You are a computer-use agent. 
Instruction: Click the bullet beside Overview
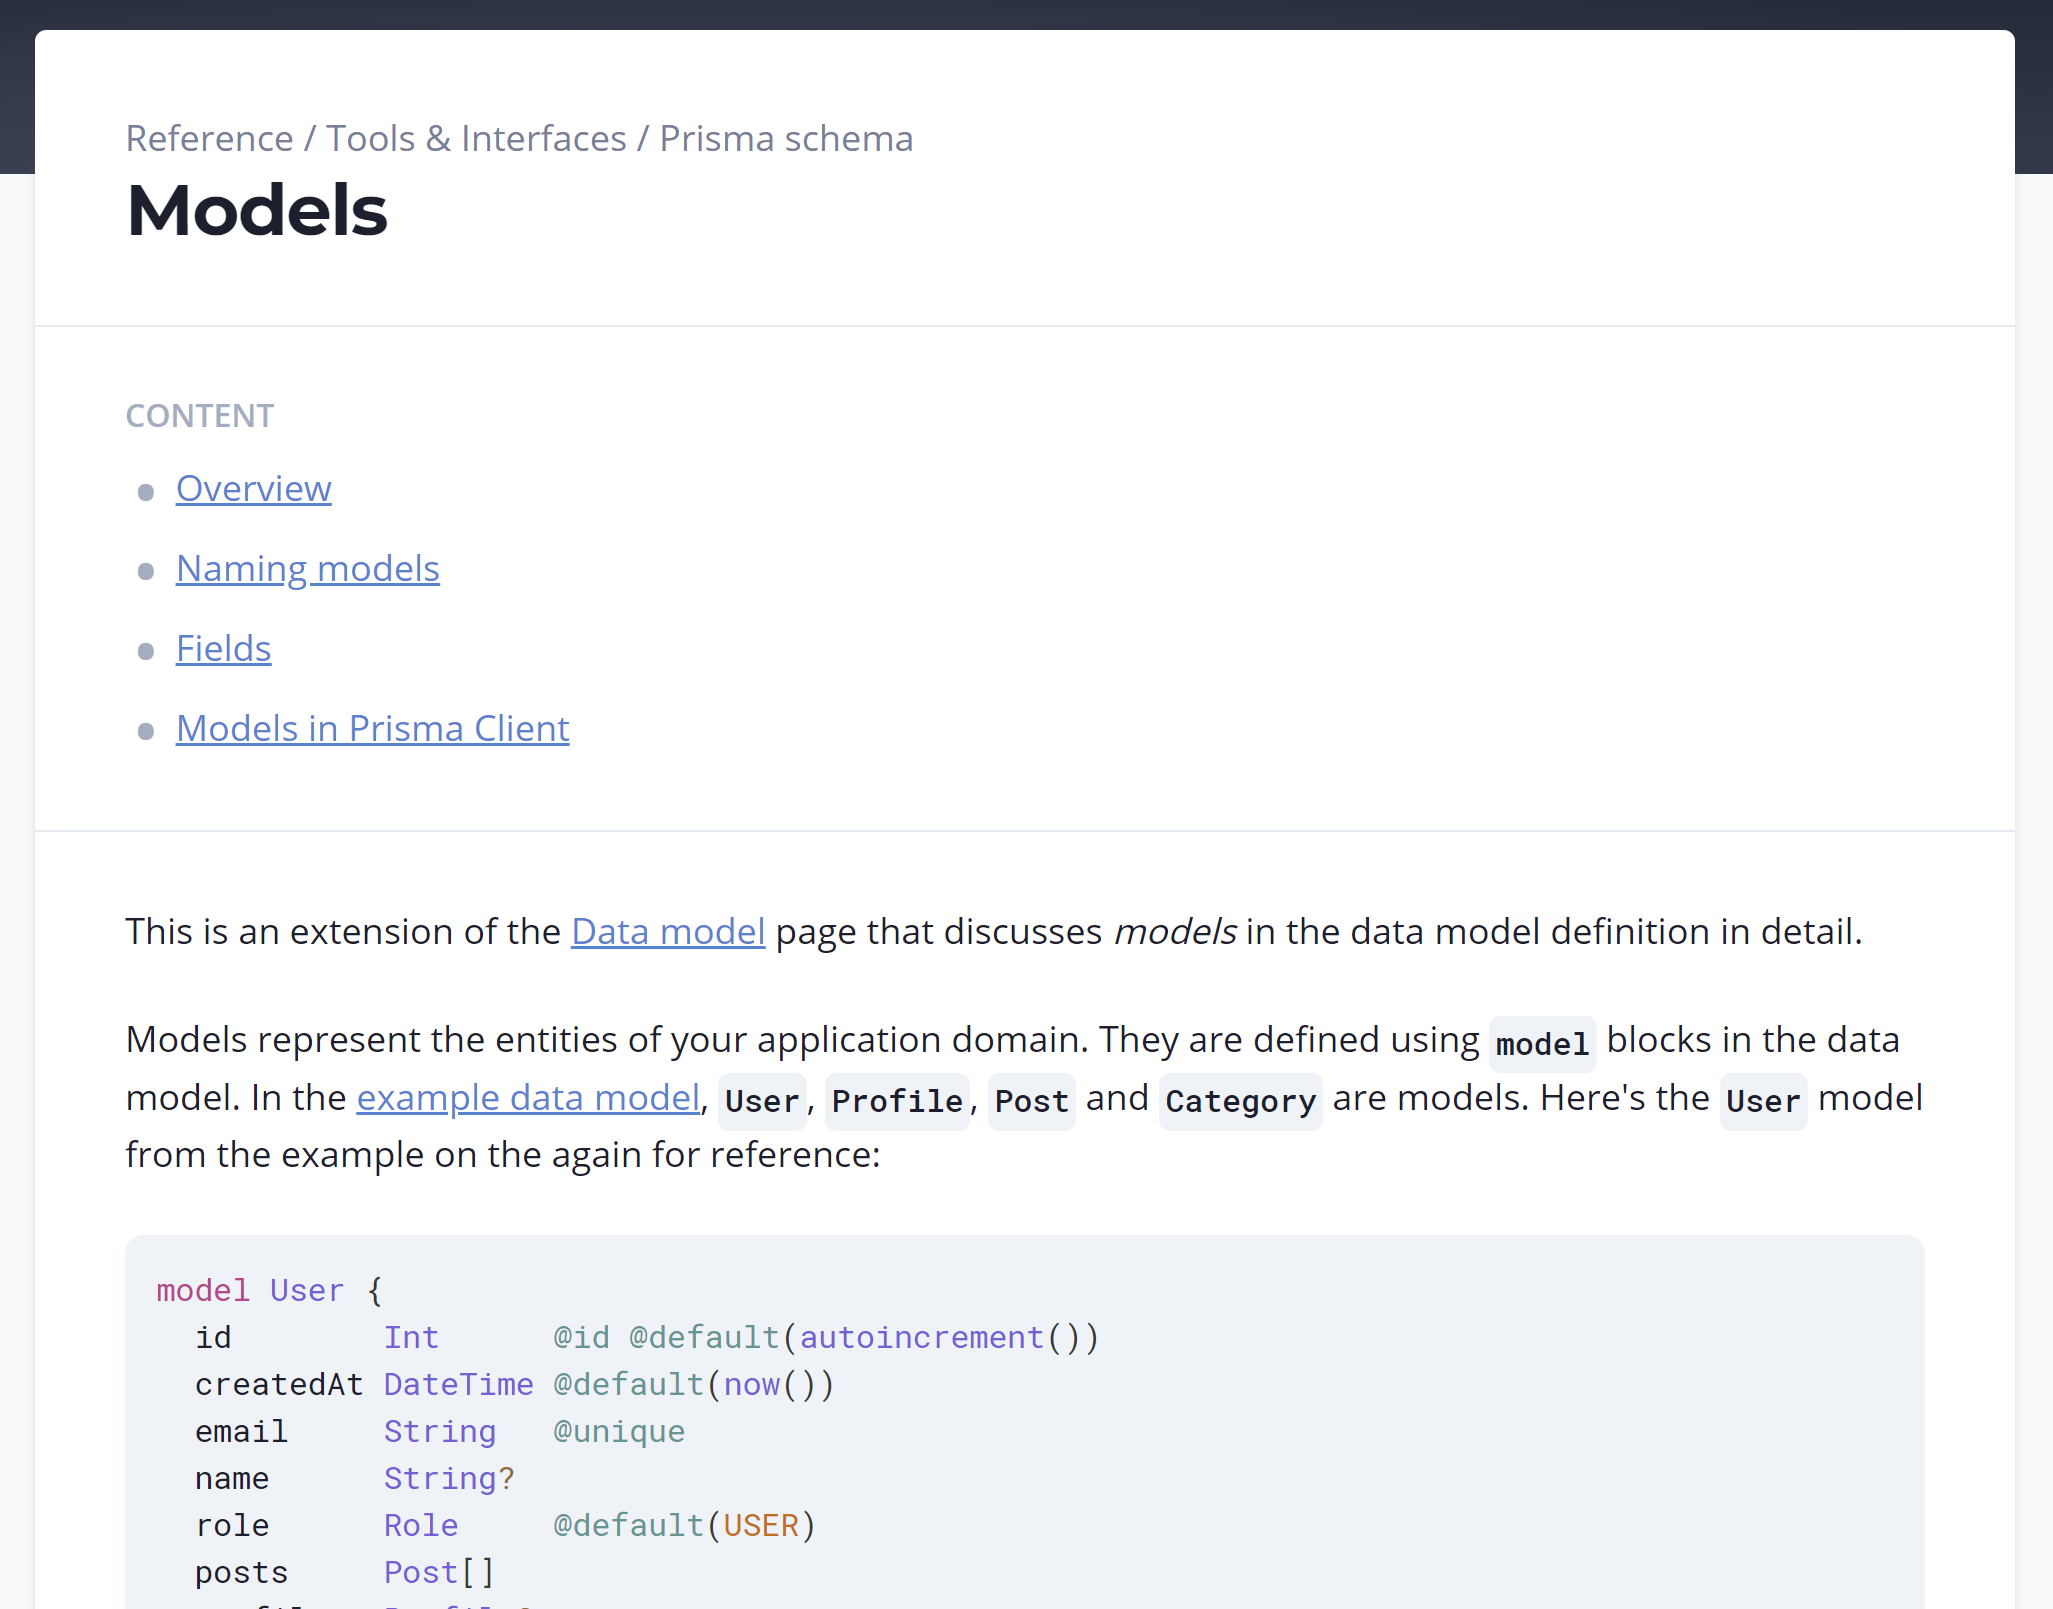pos(146,492)
